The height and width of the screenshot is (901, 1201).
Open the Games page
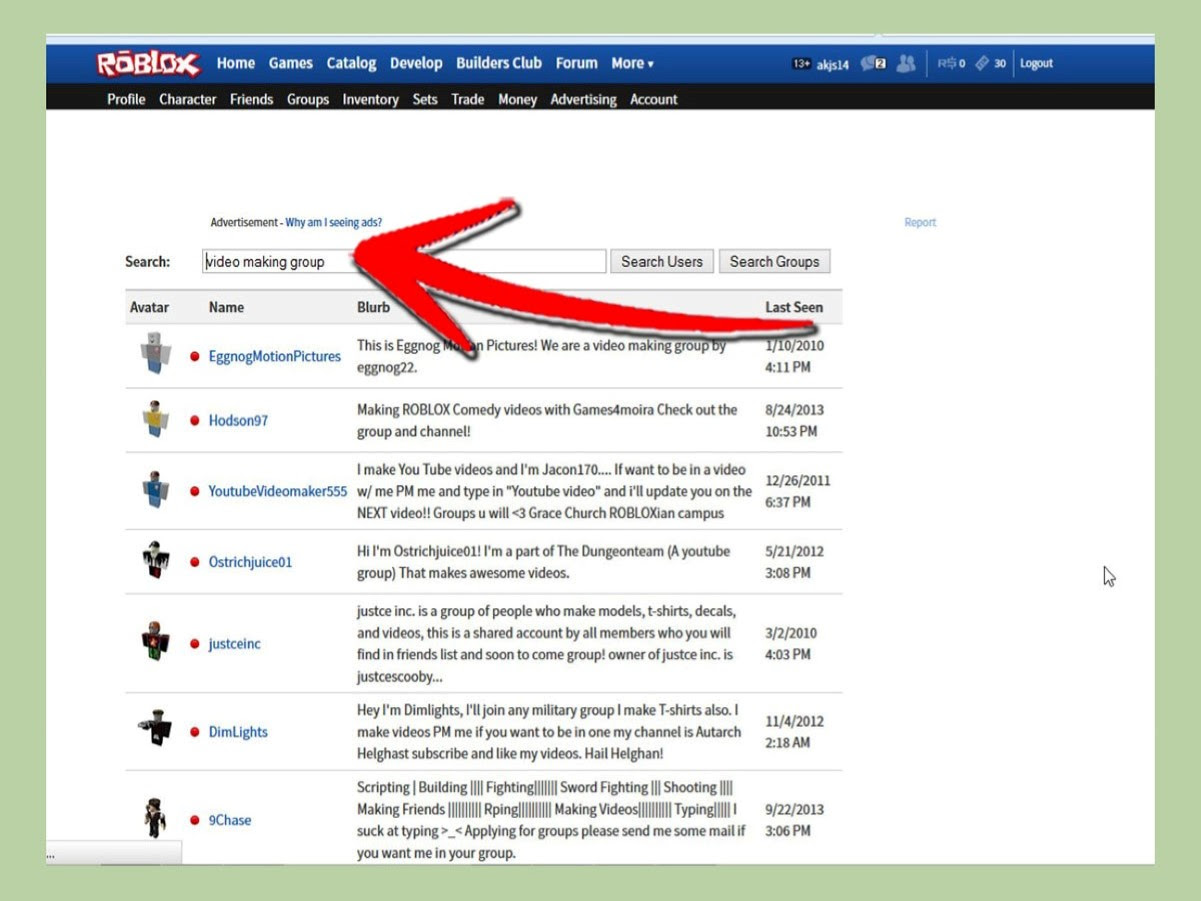[291, 63]
